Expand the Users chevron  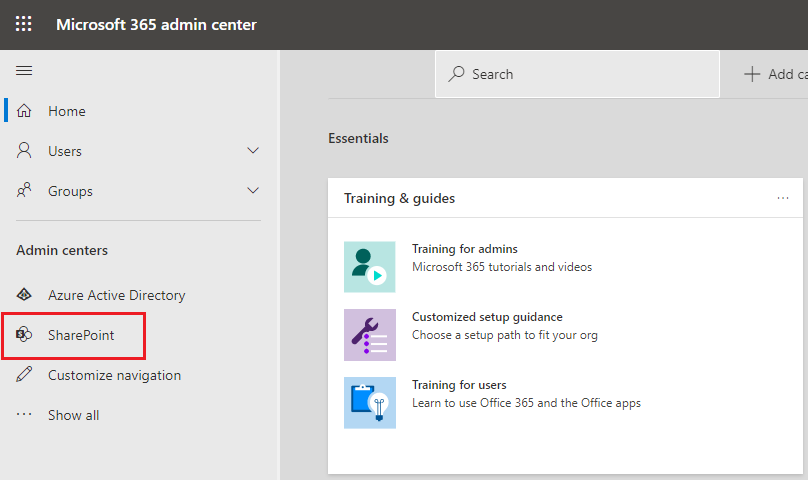252,151
